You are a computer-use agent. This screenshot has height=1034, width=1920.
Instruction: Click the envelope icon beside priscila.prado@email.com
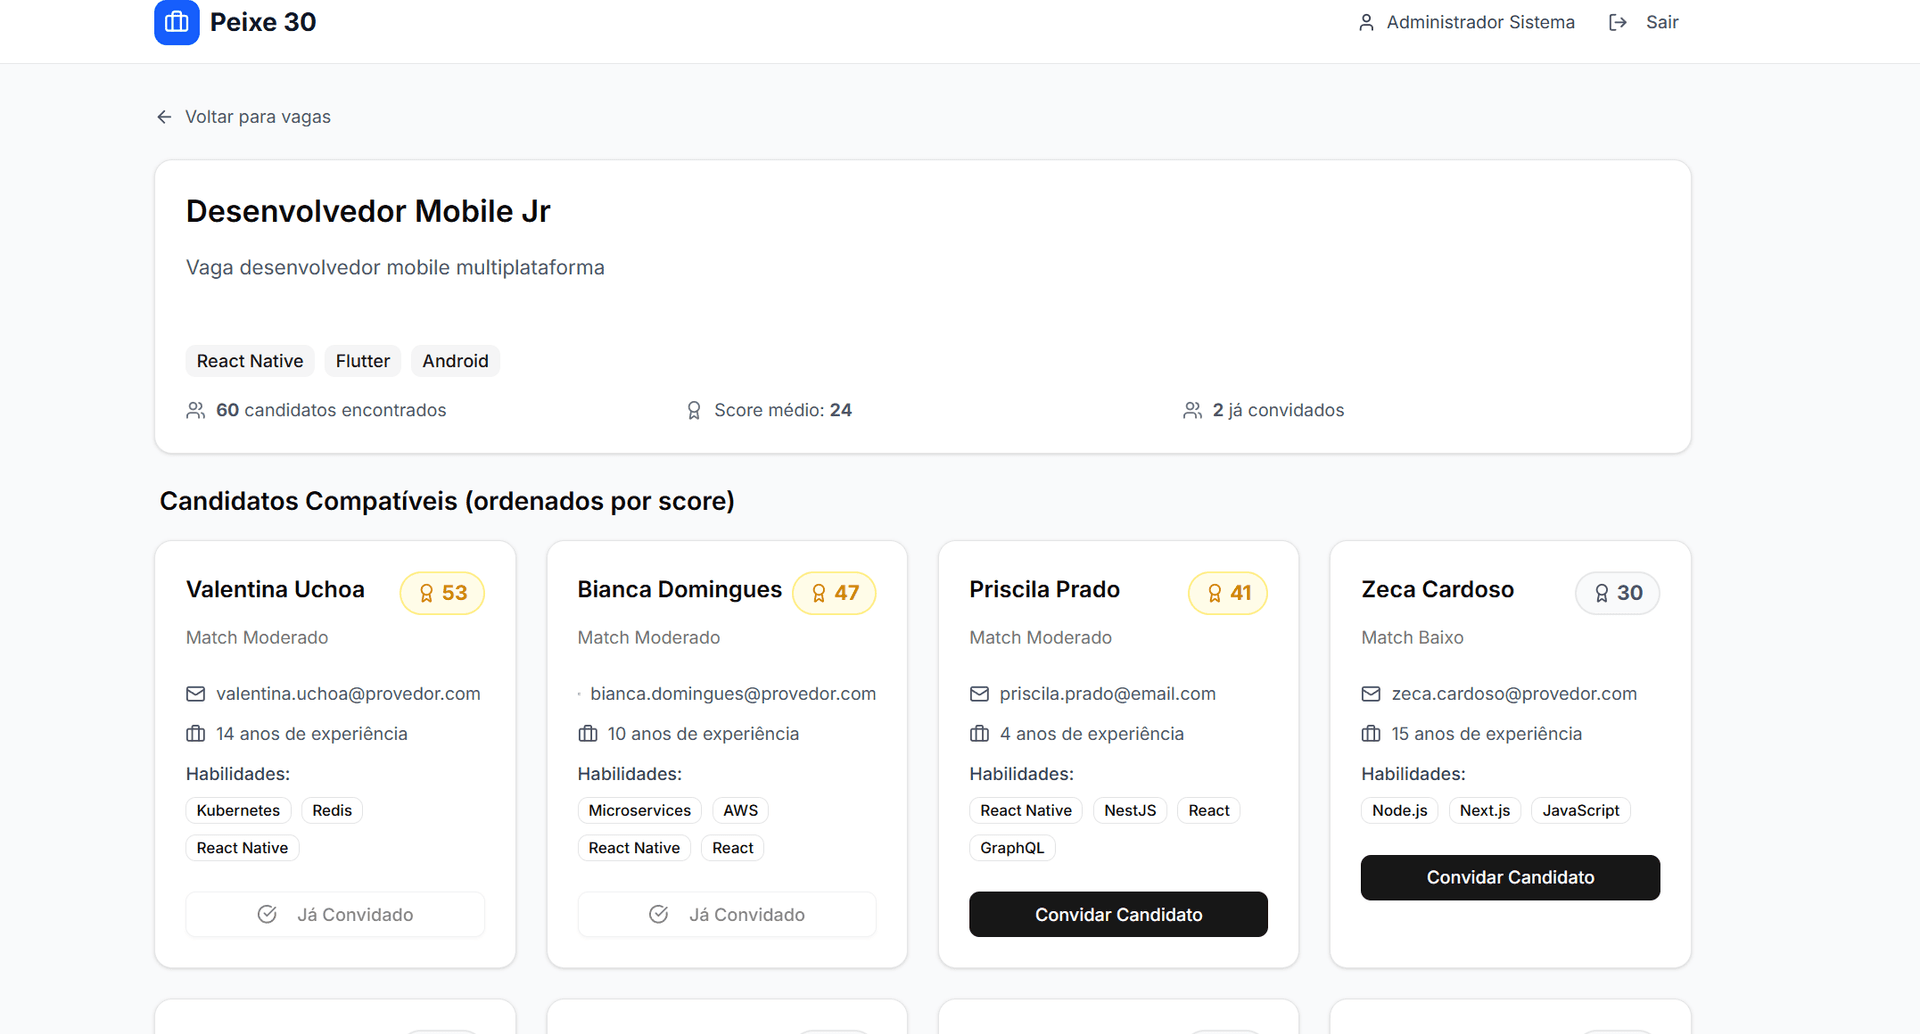pyautogui.click(x=980, y=694)
